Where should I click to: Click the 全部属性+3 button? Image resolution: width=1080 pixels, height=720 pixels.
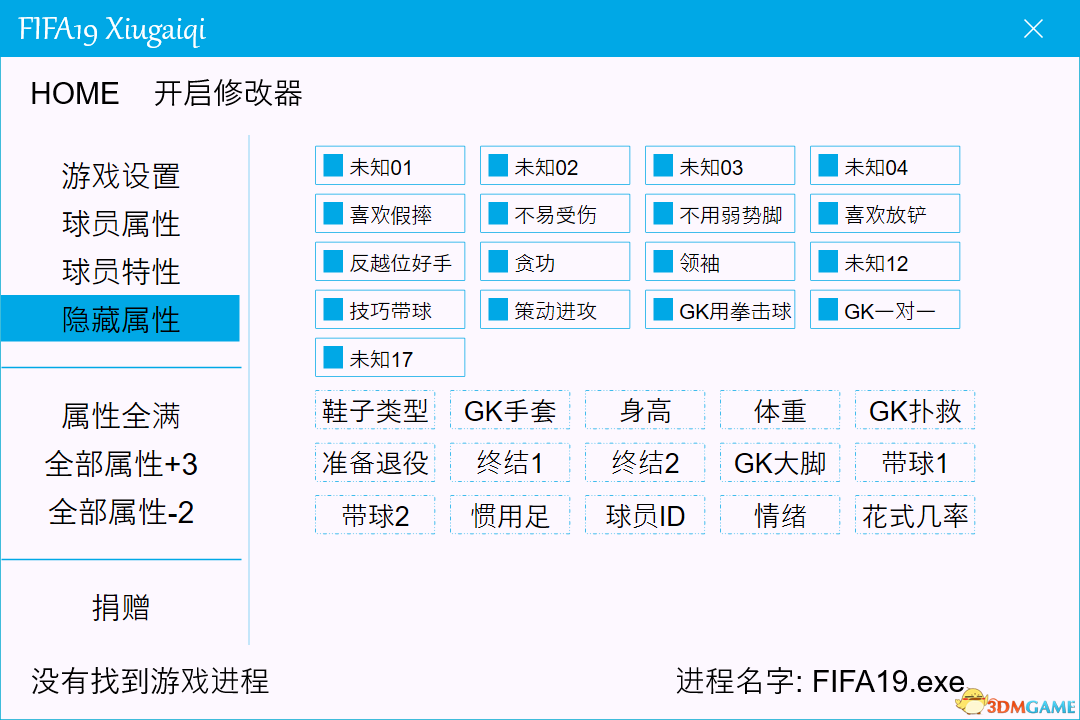coord(121,464)
